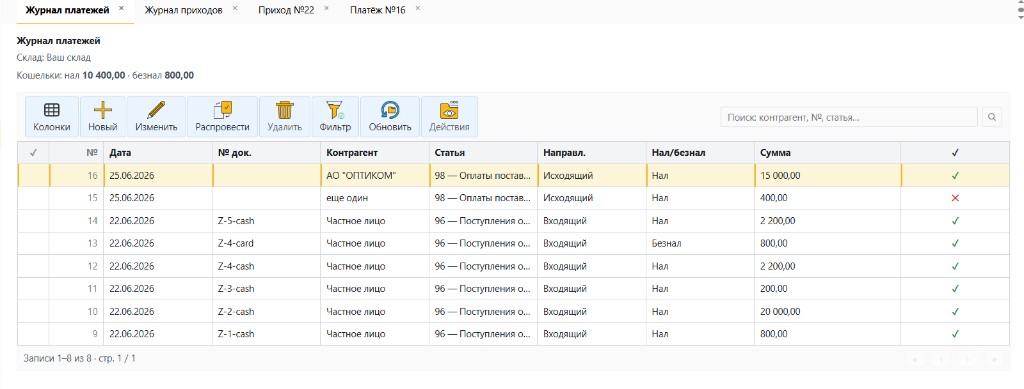The width and height of the screenshot is (1024, 389).
Task: Click the green checkmark in row 13
Action: click(x=955, y=243)
